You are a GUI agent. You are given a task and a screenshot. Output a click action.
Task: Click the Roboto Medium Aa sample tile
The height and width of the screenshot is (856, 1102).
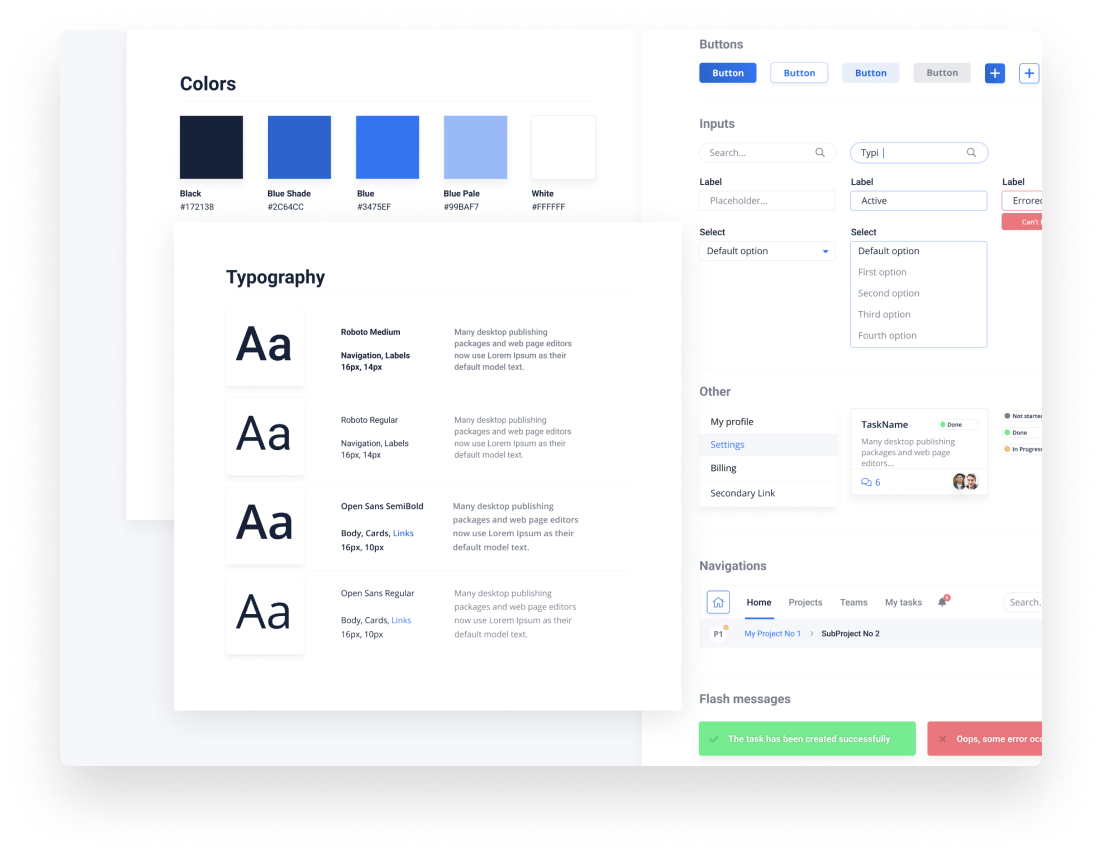pos(265,346)
